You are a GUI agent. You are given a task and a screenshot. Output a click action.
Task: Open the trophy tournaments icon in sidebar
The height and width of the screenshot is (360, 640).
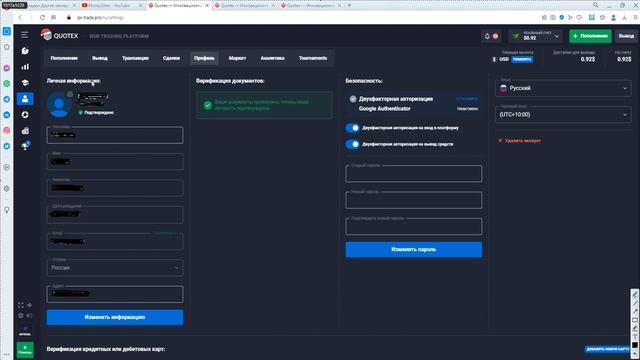click(25, 146)
